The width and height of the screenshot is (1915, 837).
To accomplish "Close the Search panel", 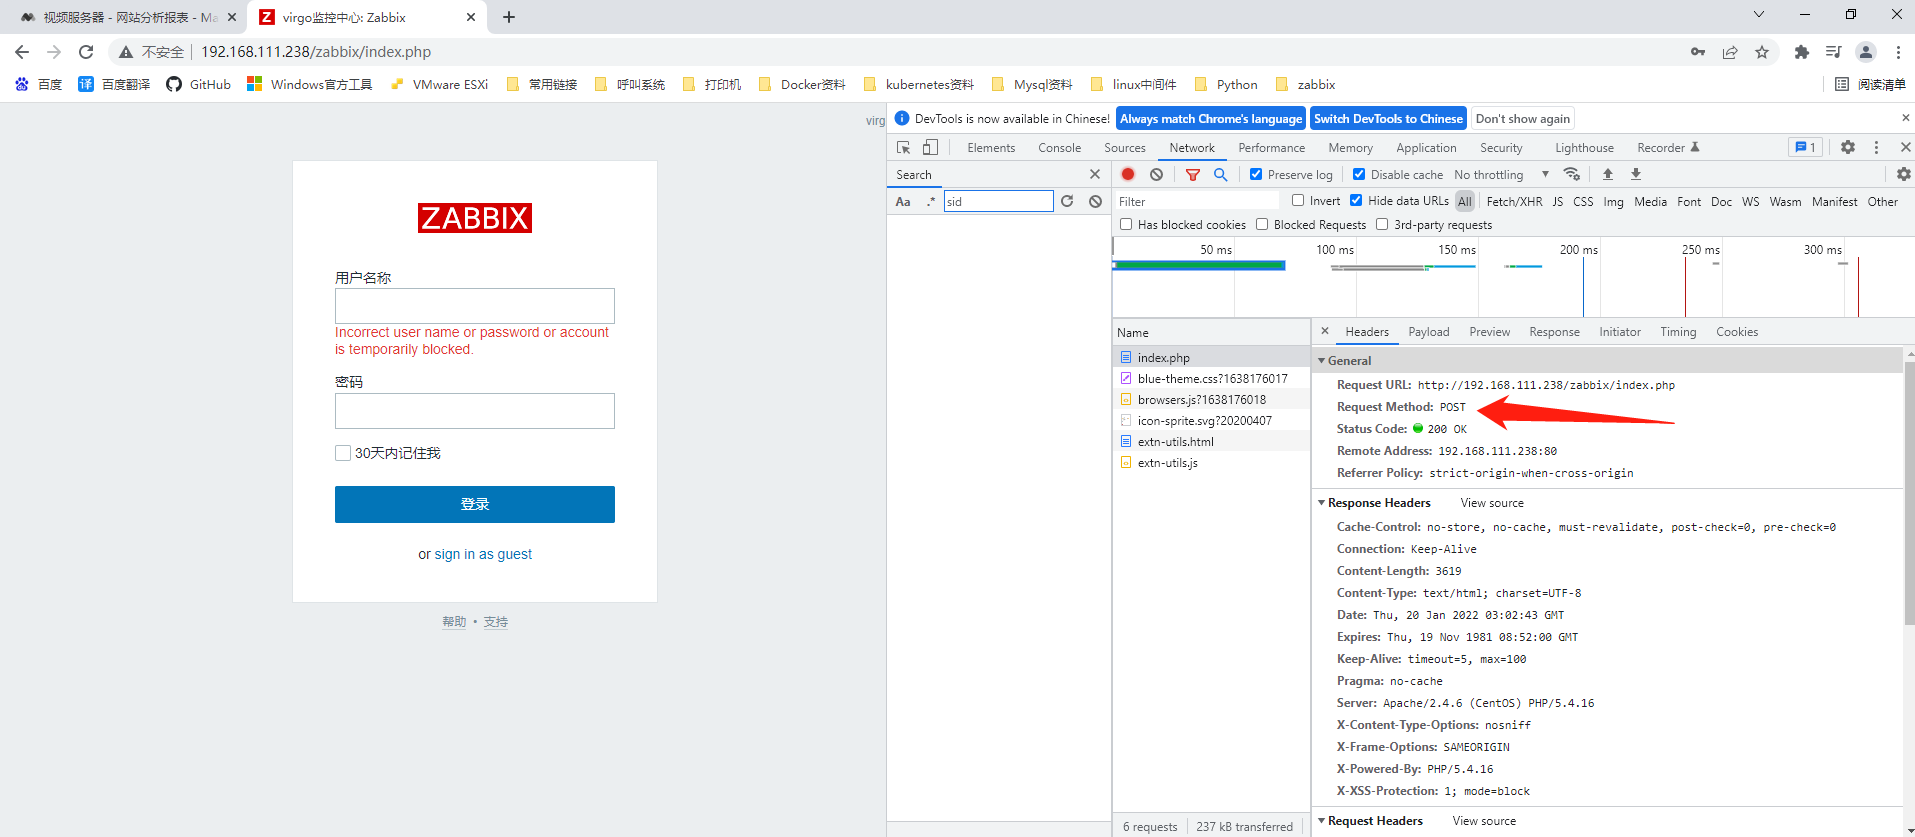I will tap(1095, 174).
